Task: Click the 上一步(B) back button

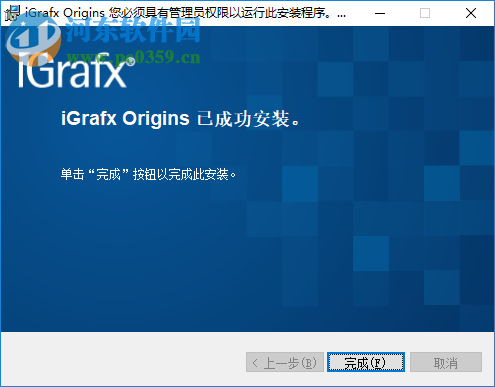Action: (x=285, y=362)
